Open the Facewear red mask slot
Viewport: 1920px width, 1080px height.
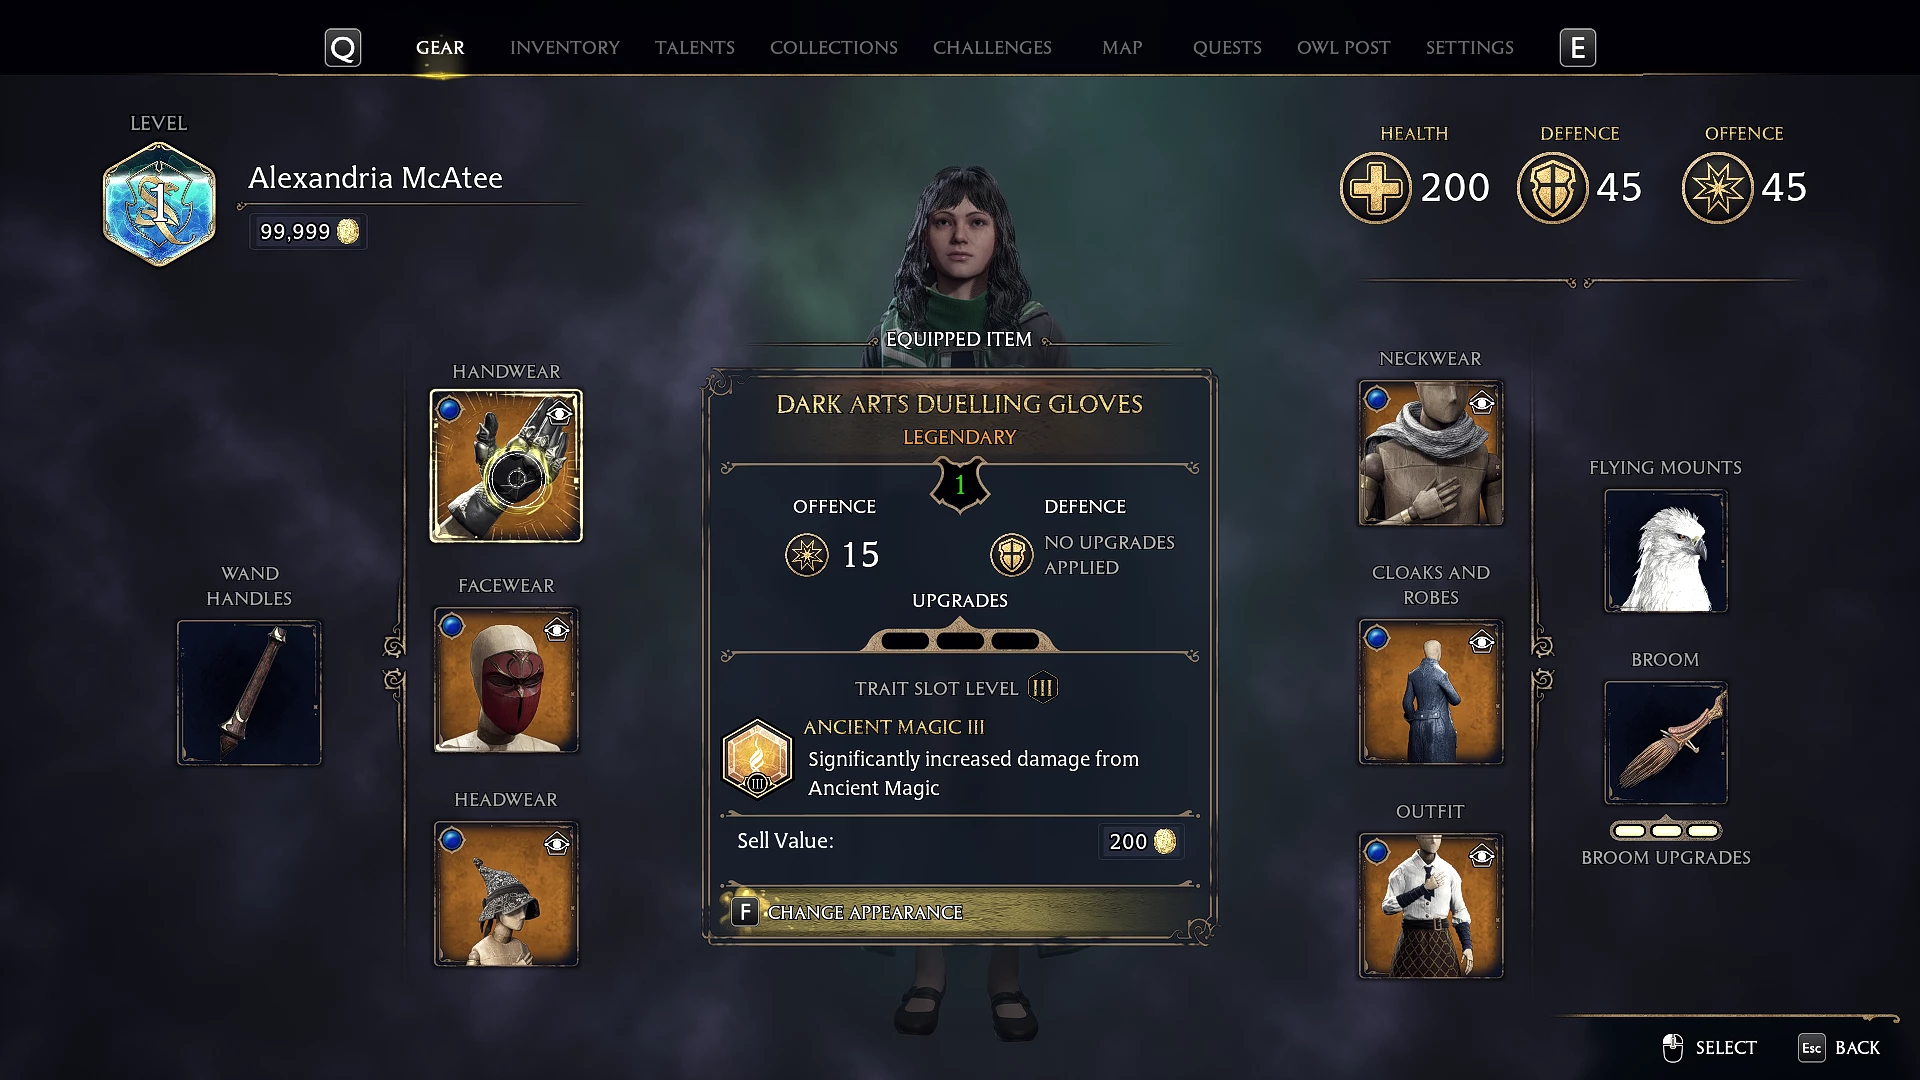point(506,680)
